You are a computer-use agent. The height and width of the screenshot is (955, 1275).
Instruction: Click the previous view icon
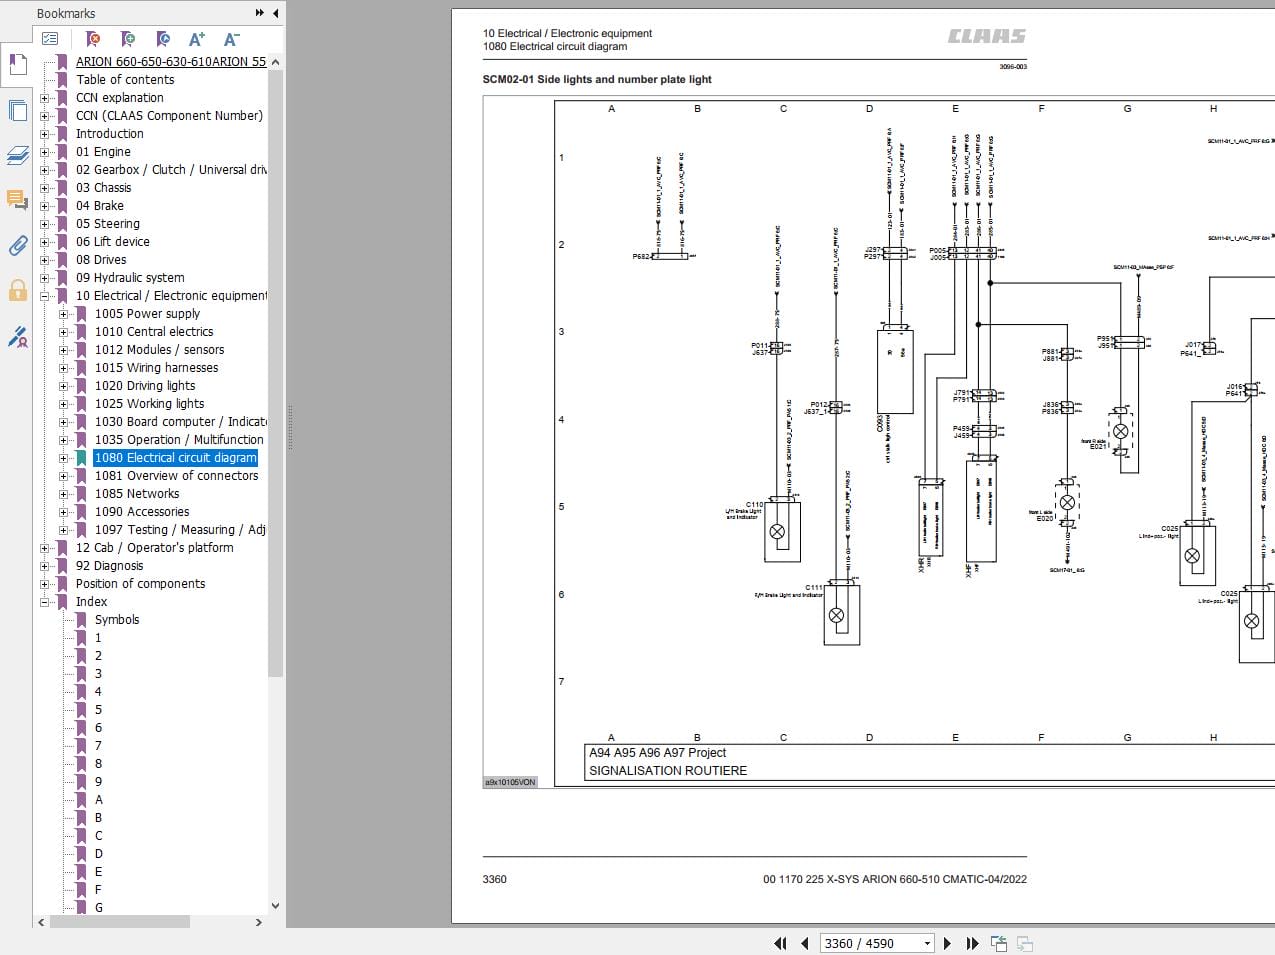tap(998, 943)
